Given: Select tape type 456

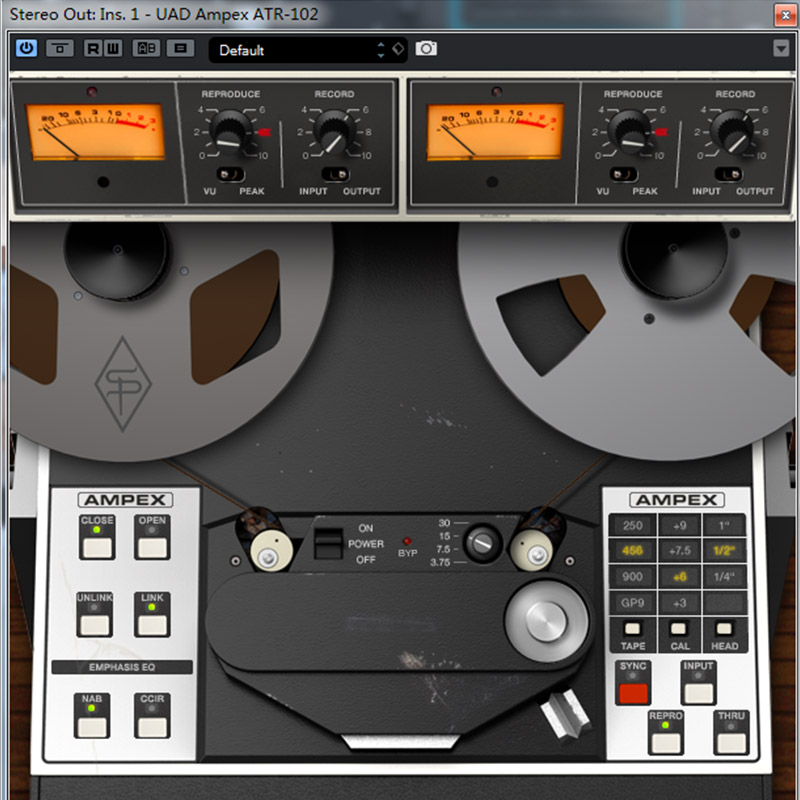Looking at the screenshot, I should click(632, 551).
